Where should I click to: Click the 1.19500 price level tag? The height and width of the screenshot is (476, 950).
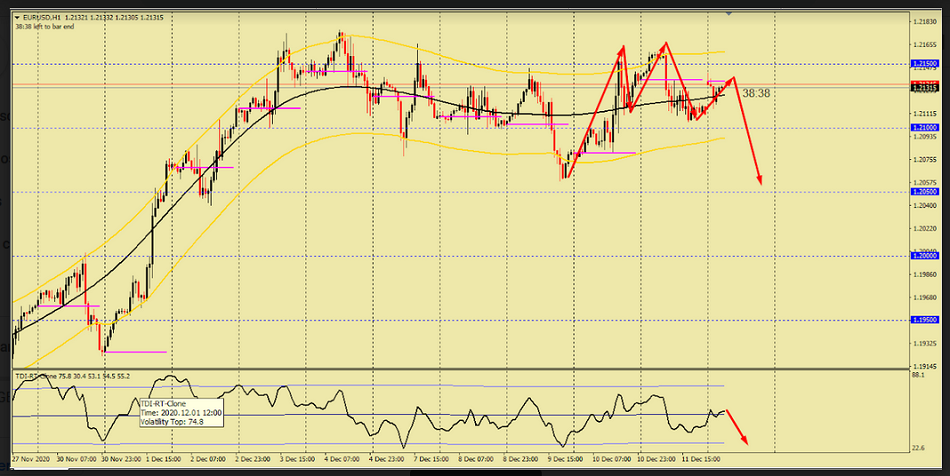924,320
